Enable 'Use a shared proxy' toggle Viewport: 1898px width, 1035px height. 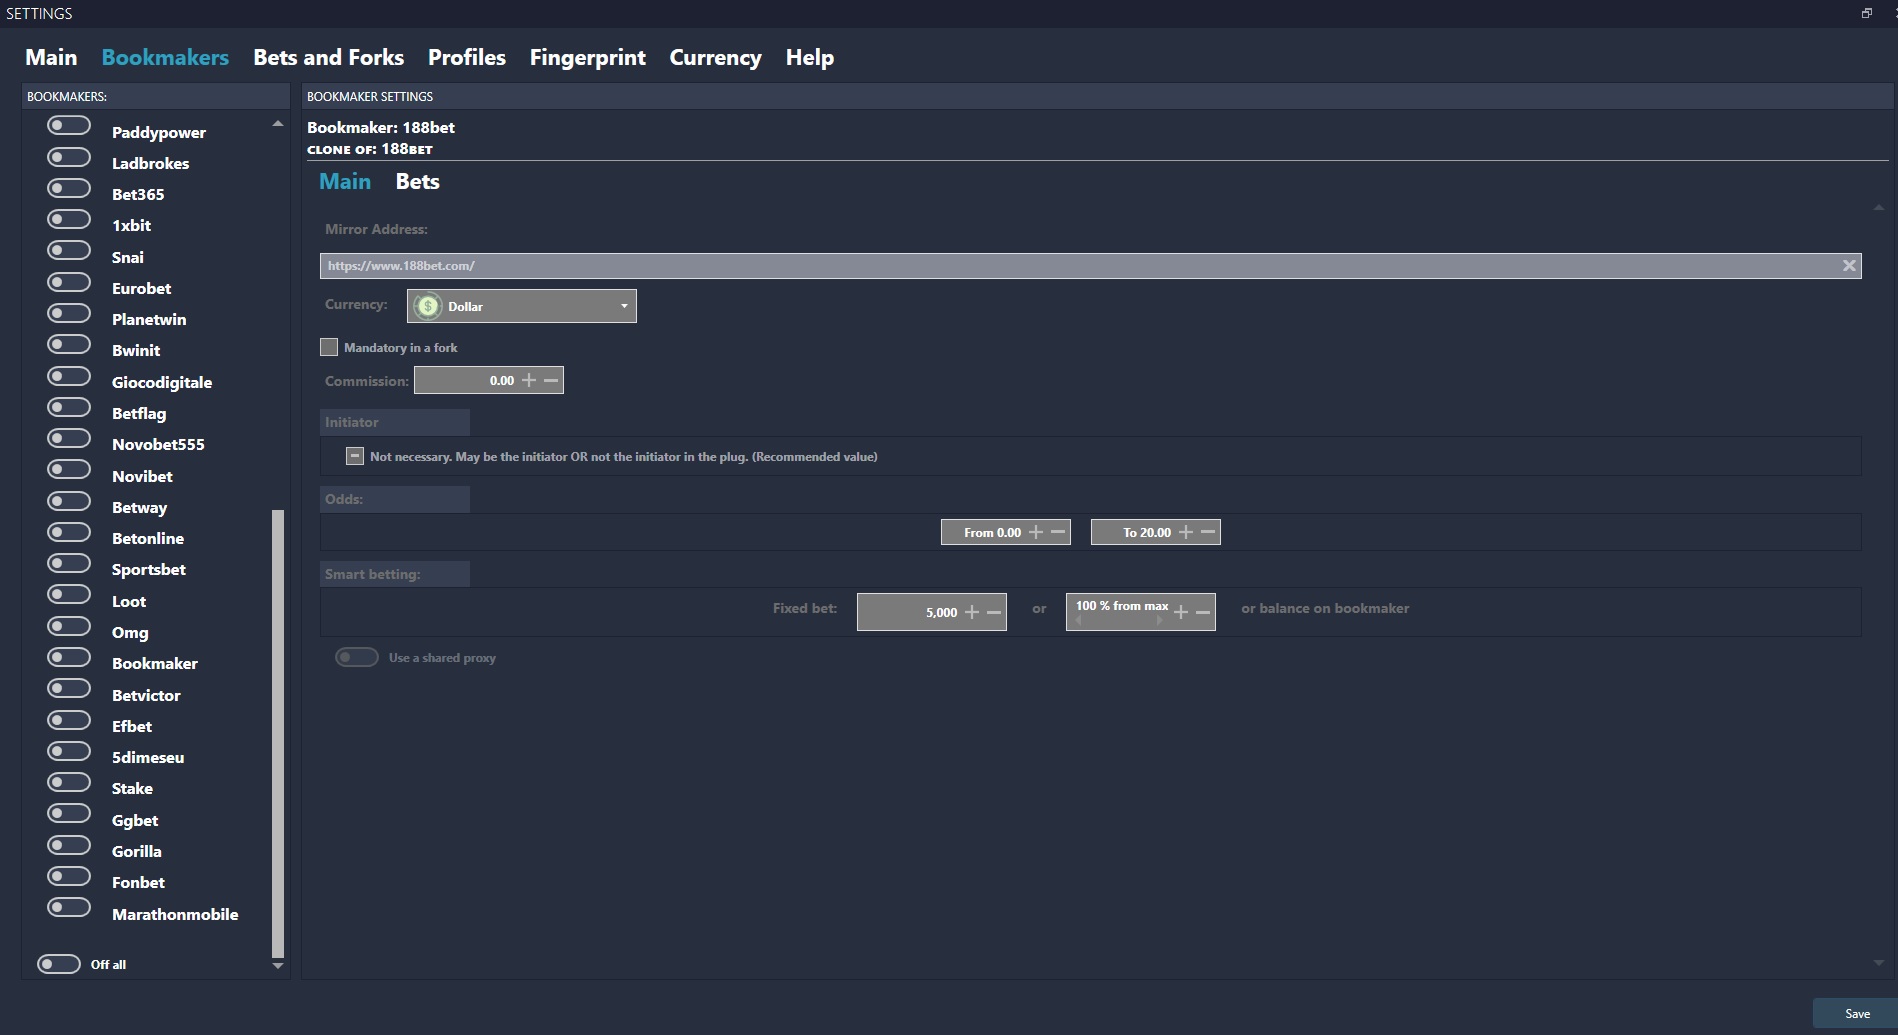point(357,657)
